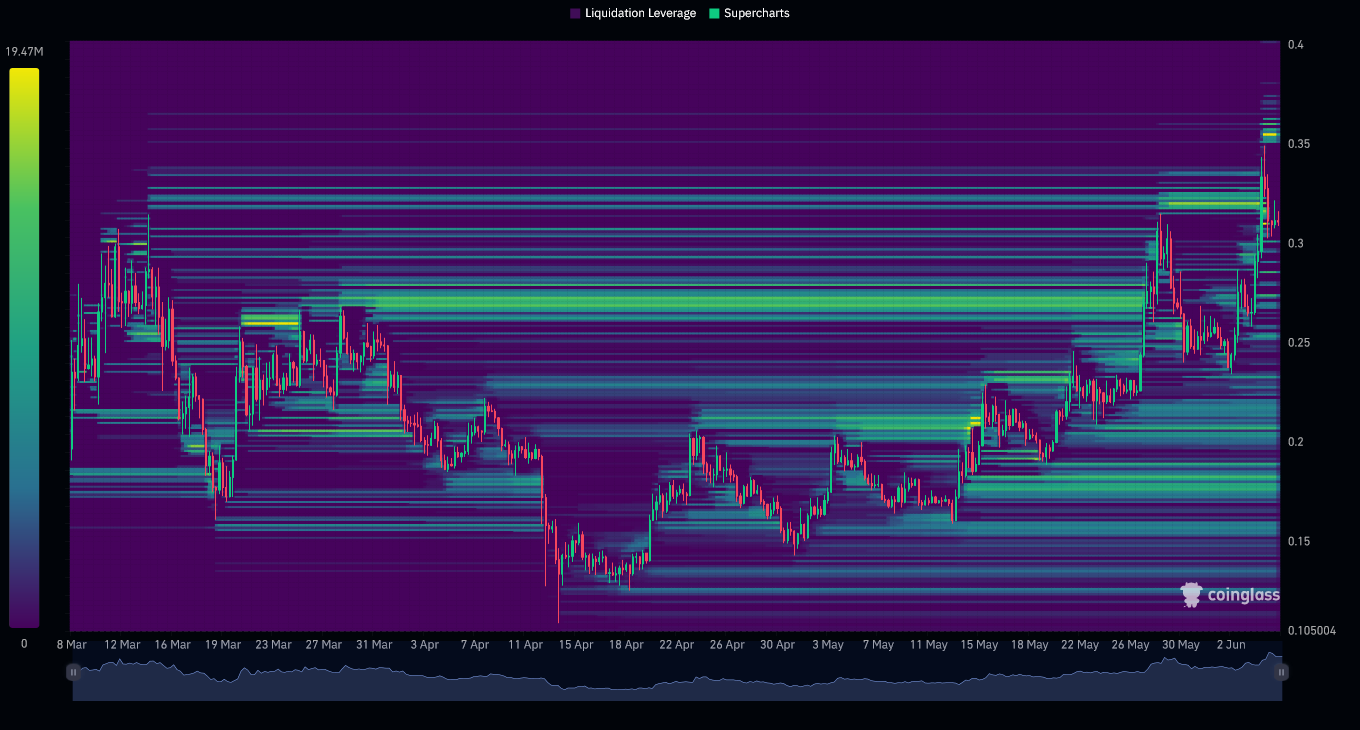The height and width of the screenshot is (730, 1360).
Task: Click the 15 May date label
Action: pos(979,645)
